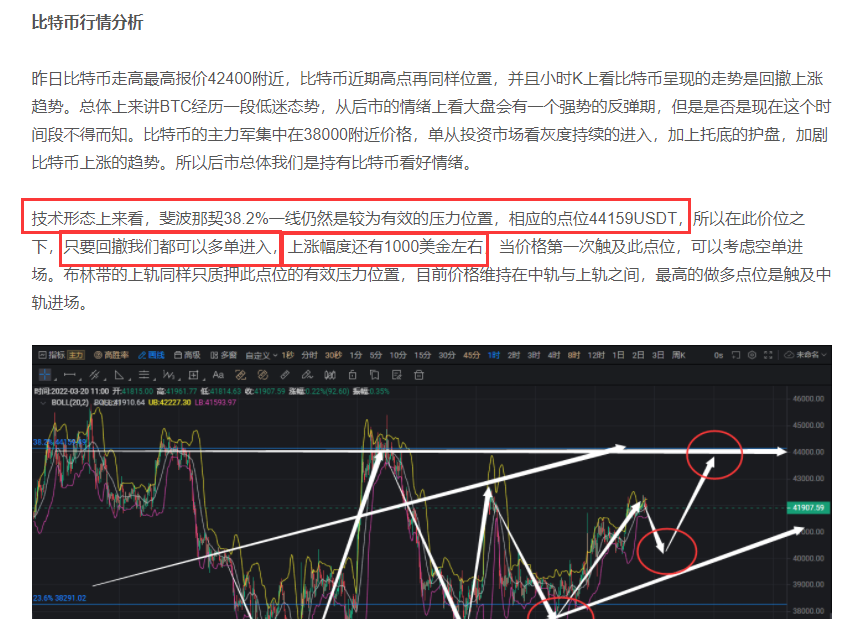The height and width of the screenshot is (619, 844).
Task: Toggle the 主力 badge
Action: pyautogui.click(x=76, y=355)
